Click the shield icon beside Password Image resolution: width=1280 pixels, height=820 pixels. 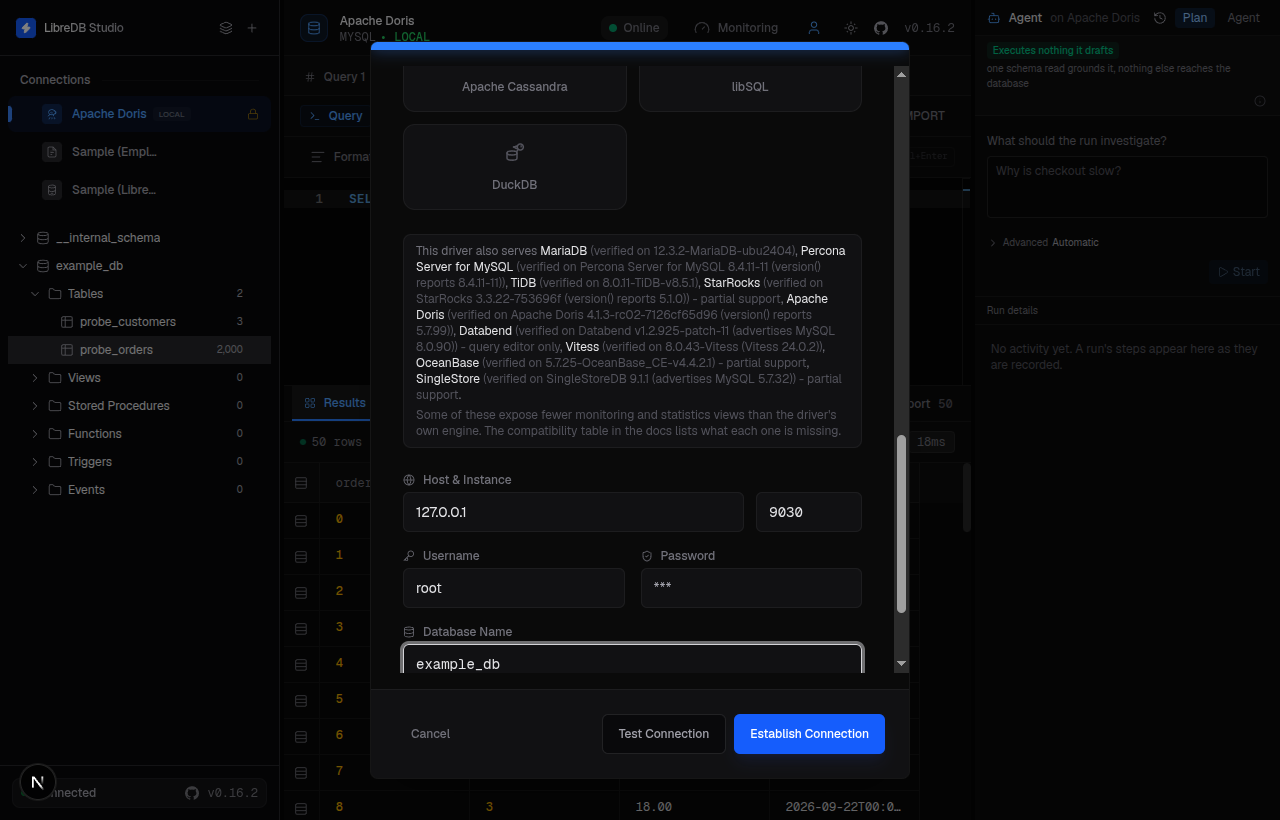click(x=647, y=556)
